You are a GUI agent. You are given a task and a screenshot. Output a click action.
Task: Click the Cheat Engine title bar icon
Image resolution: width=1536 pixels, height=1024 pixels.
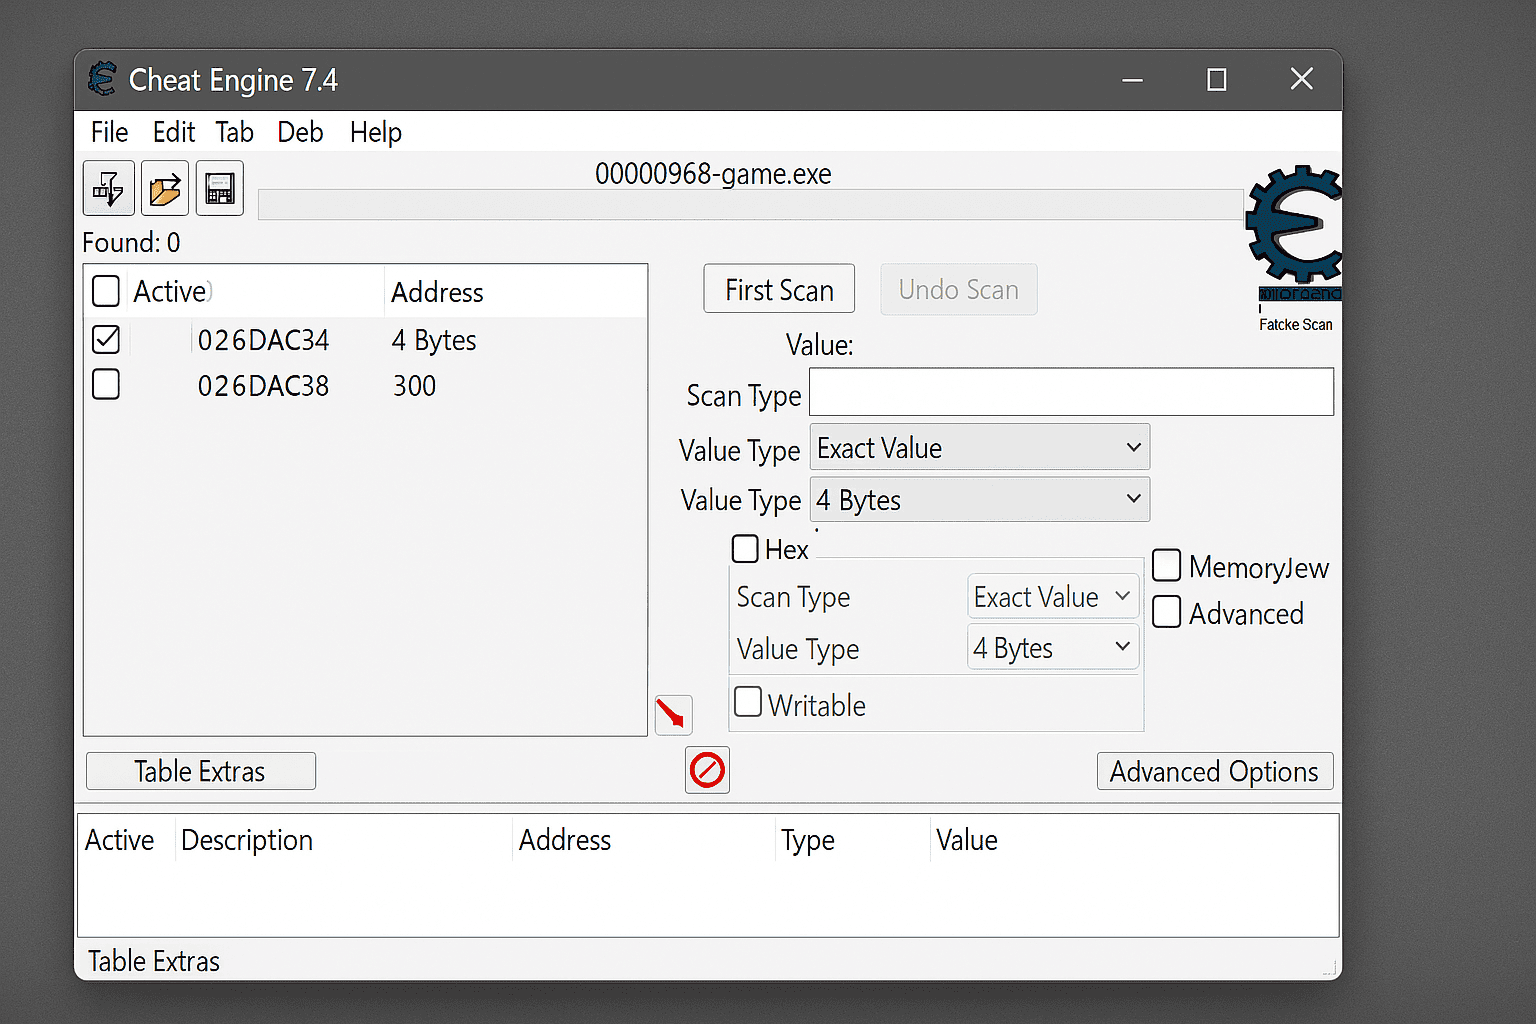(102, 79)
